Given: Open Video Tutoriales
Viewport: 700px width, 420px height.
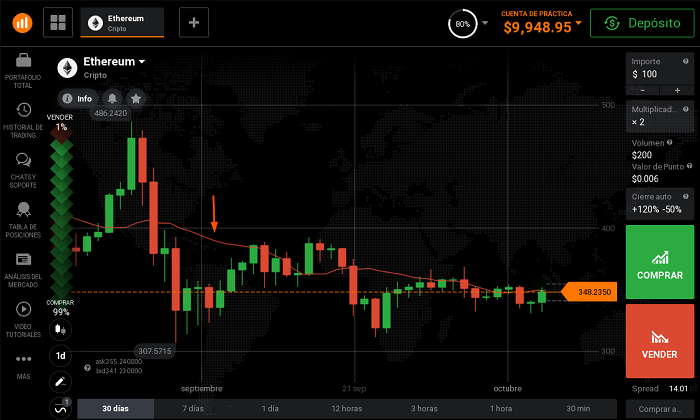Looking at the screenshot, I should click(23, 320).
